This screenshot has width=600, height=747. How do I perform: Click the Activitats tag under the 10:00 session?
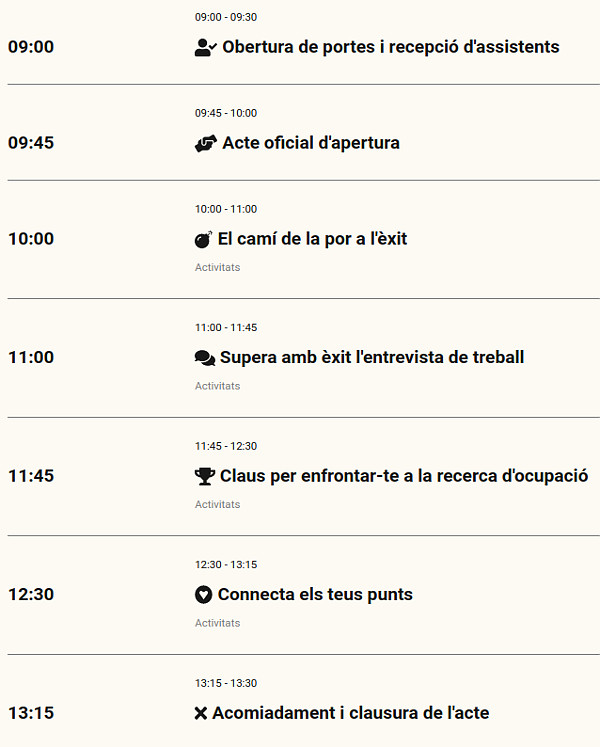point(217,267)
